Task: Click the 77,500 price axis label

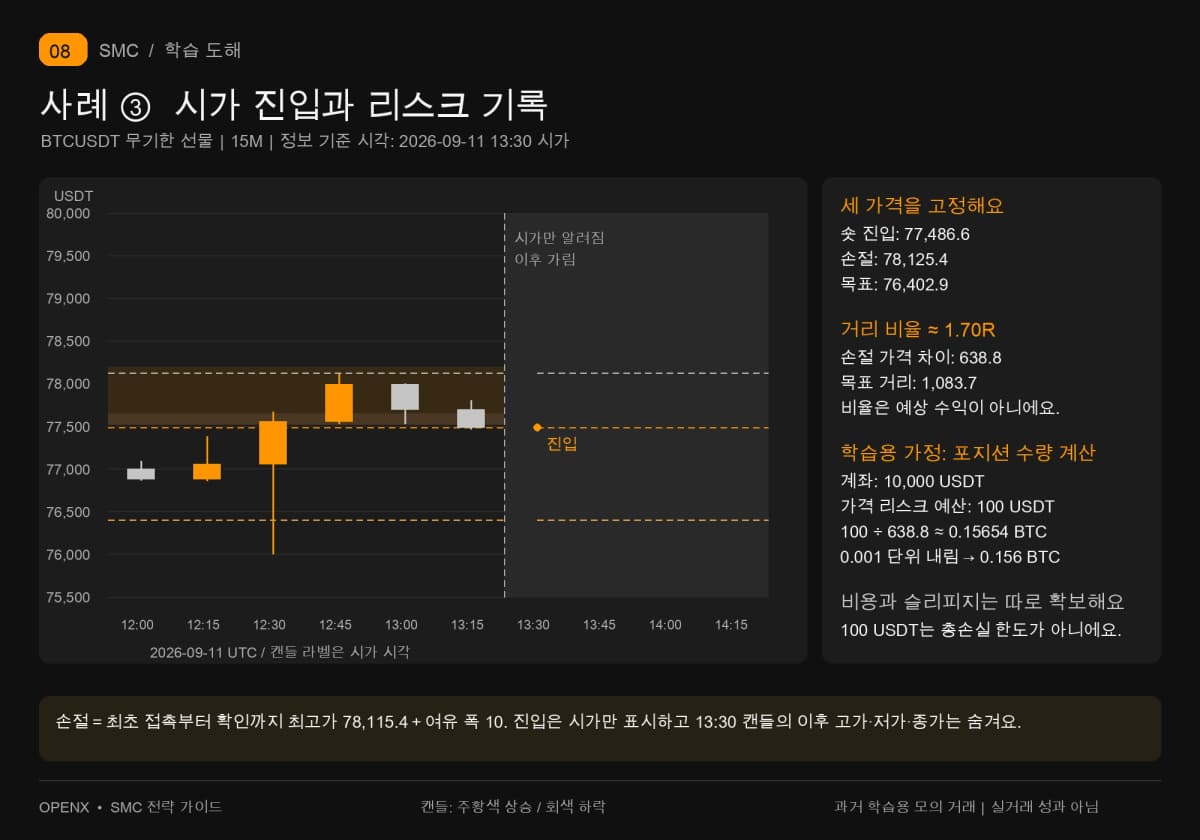Action: tap(68, 427)
